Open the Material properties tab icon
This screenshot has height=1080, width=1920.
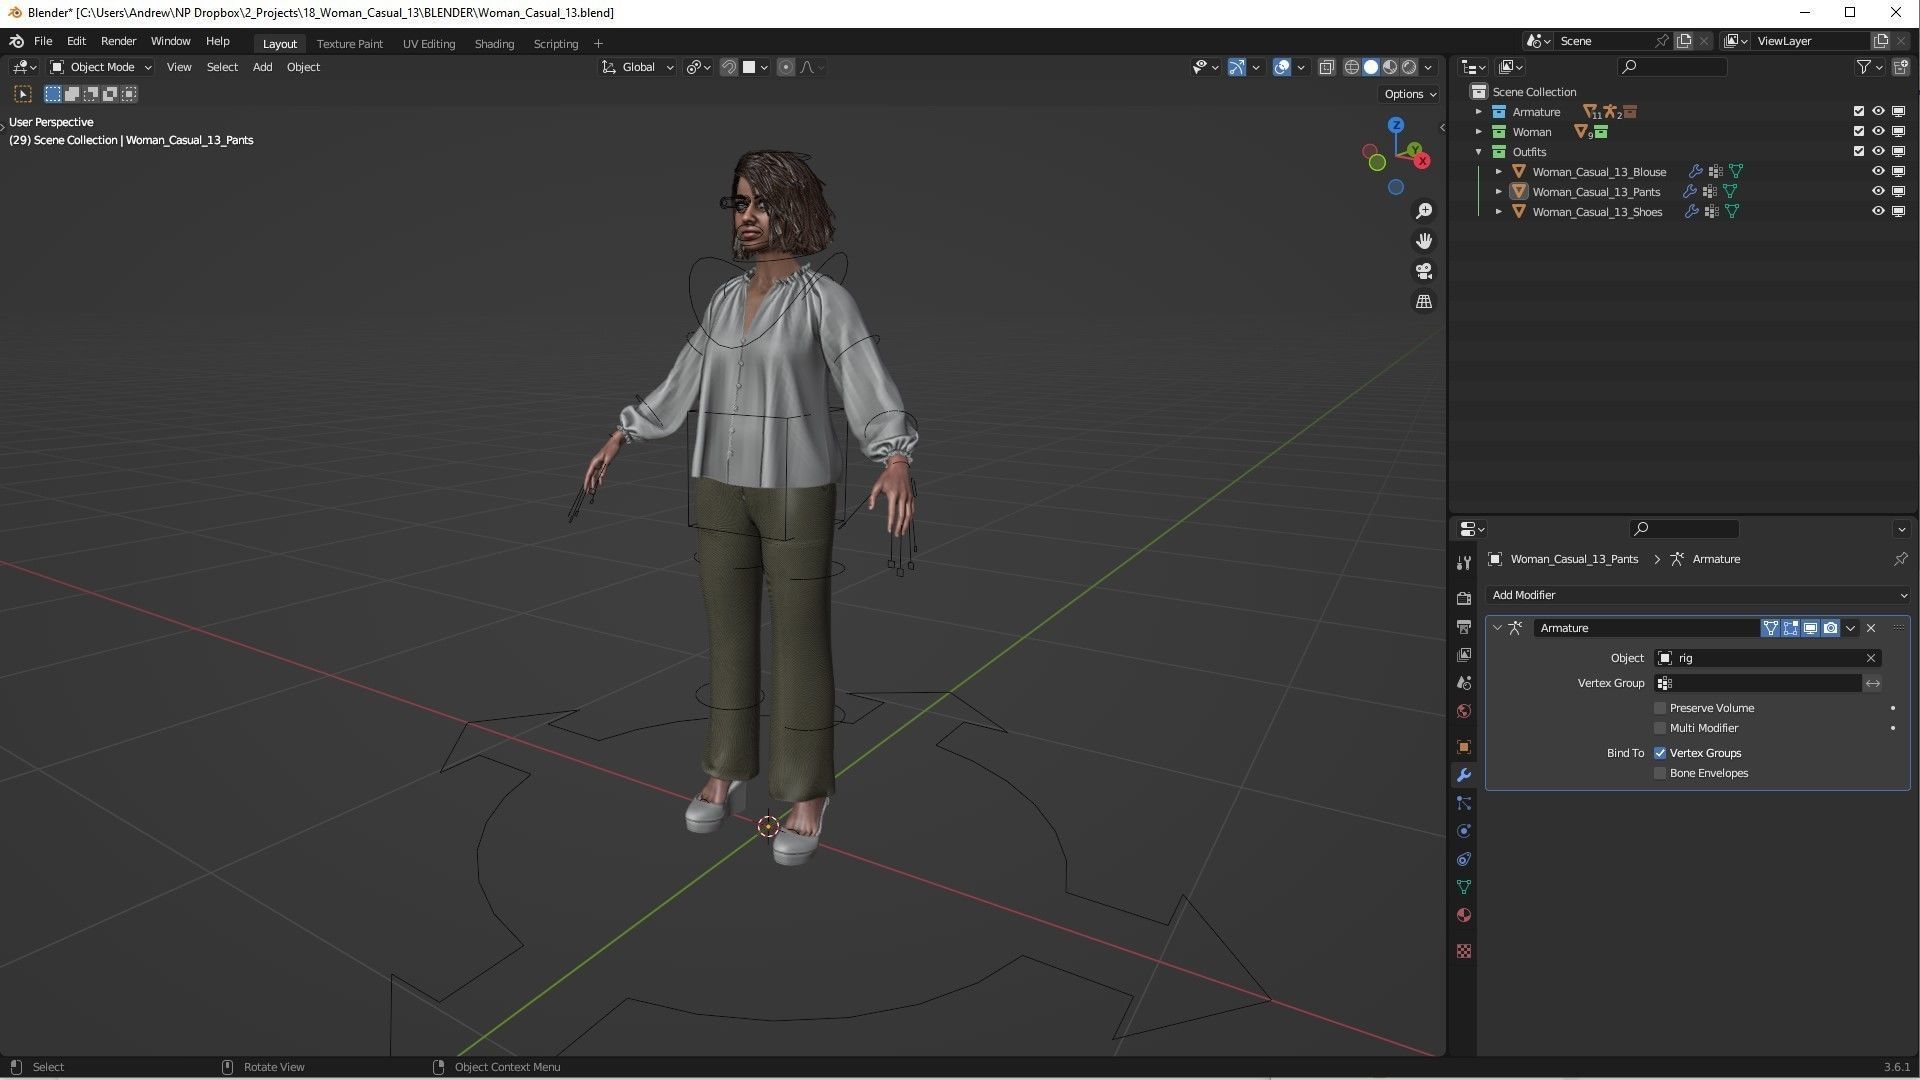[x=1464, y=915]
